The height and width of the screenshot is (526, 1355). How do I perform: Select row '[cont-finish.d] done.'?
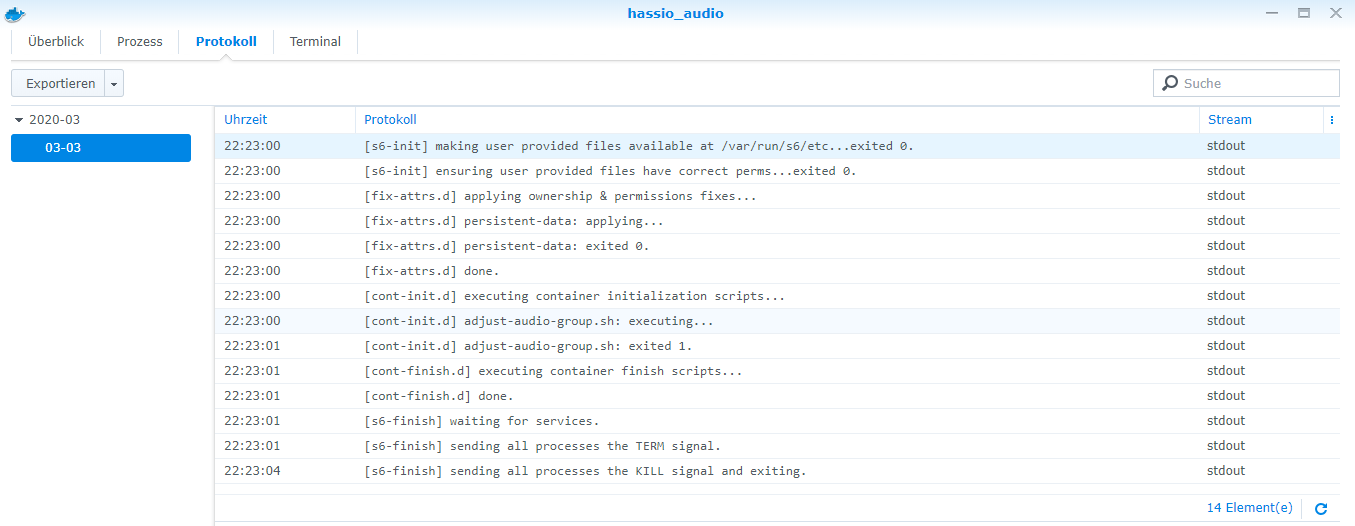pos(777,396)
